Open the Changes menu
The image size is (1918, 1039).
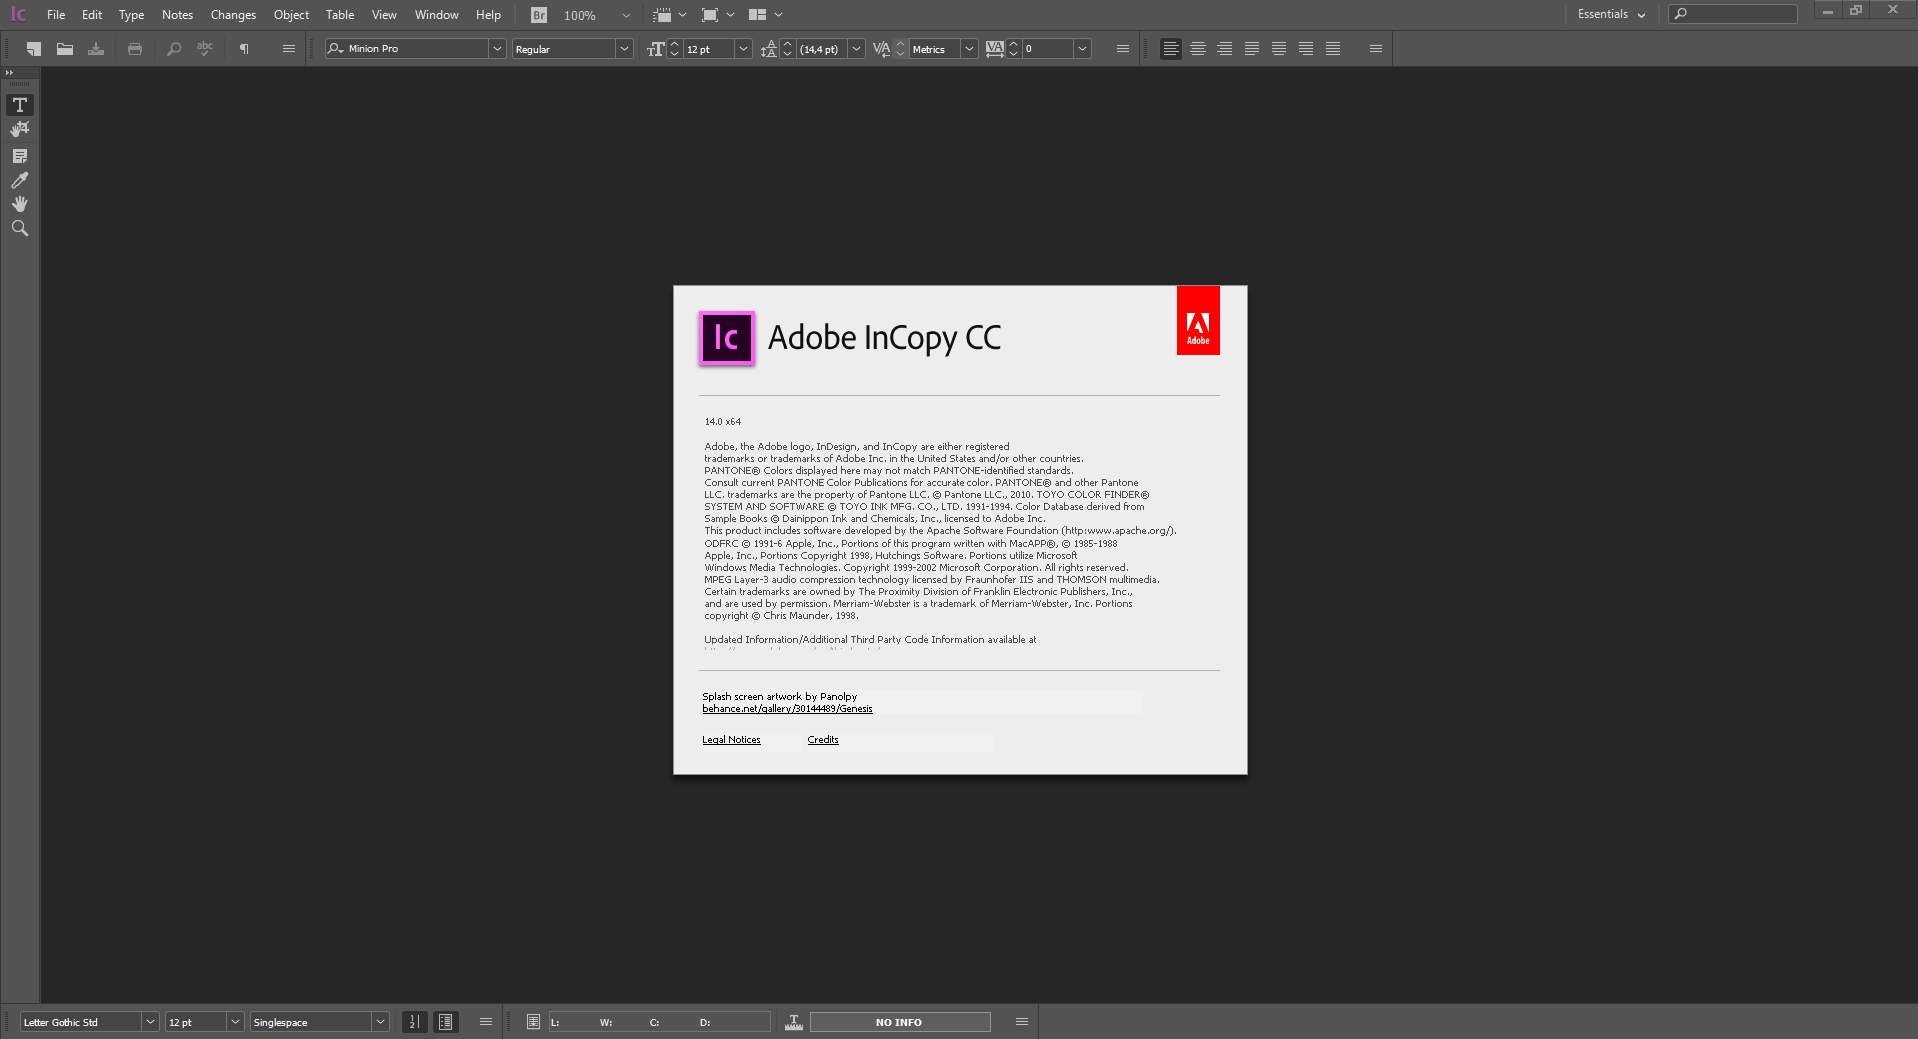(233, 15)
